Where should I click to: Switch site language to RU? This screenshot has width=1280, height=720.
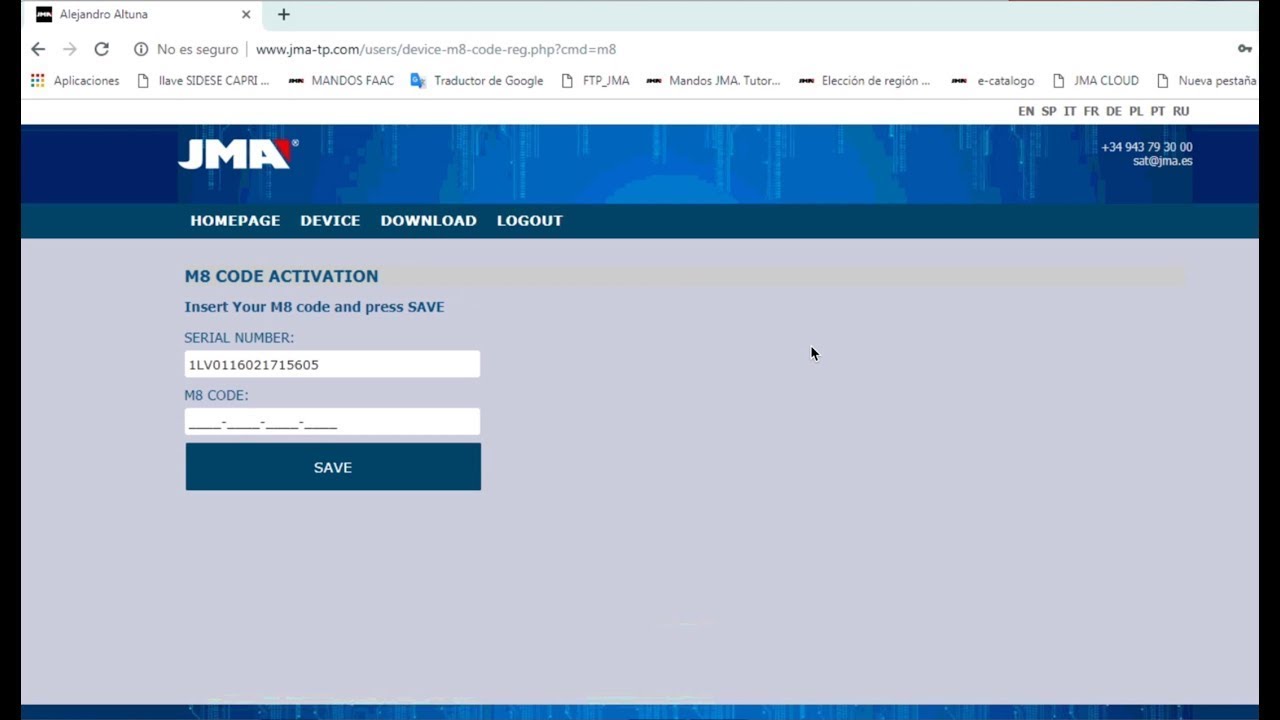pos(1181,111)
